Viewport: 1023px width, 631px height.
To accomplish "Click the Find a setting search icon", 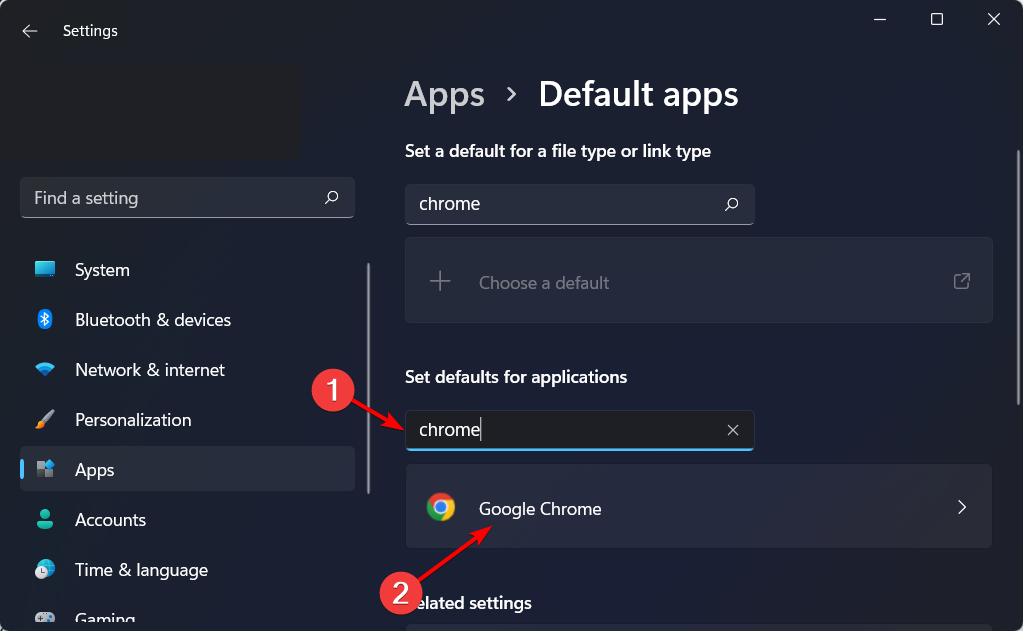I will coord(331,197).
